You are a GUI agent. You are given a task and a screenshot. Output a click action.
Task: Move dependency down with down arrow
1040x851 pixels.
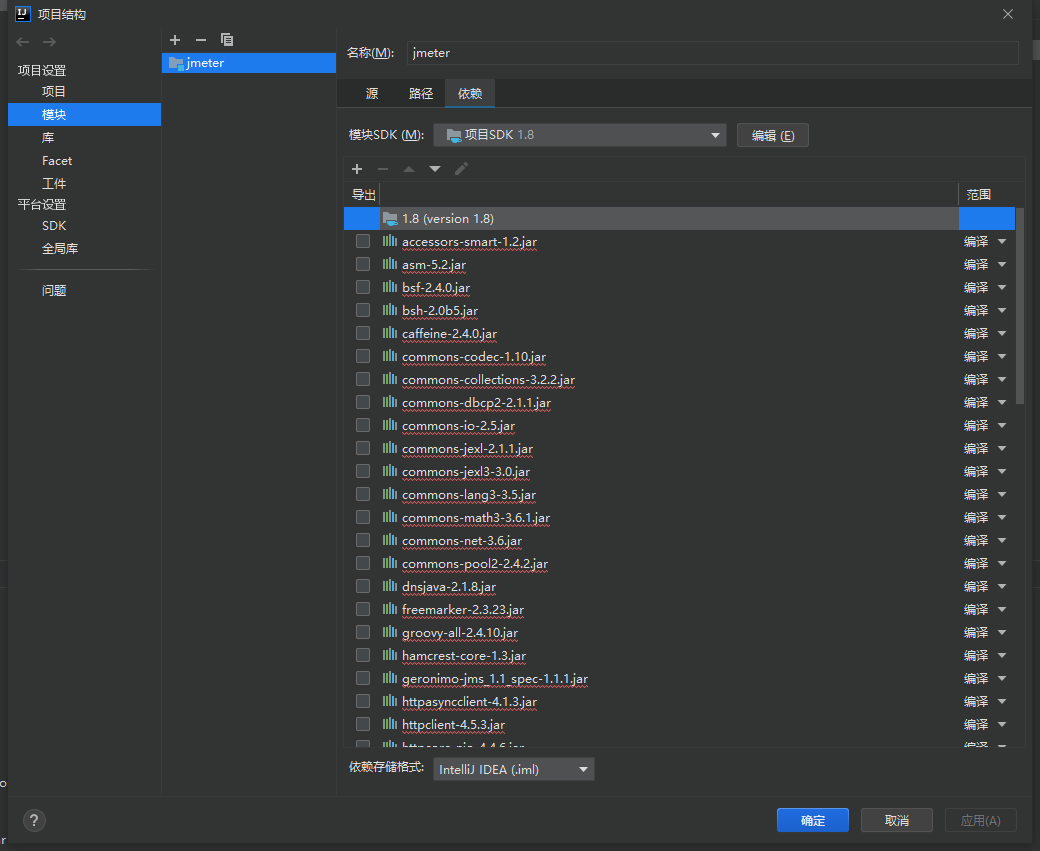(x=435, y=169)
